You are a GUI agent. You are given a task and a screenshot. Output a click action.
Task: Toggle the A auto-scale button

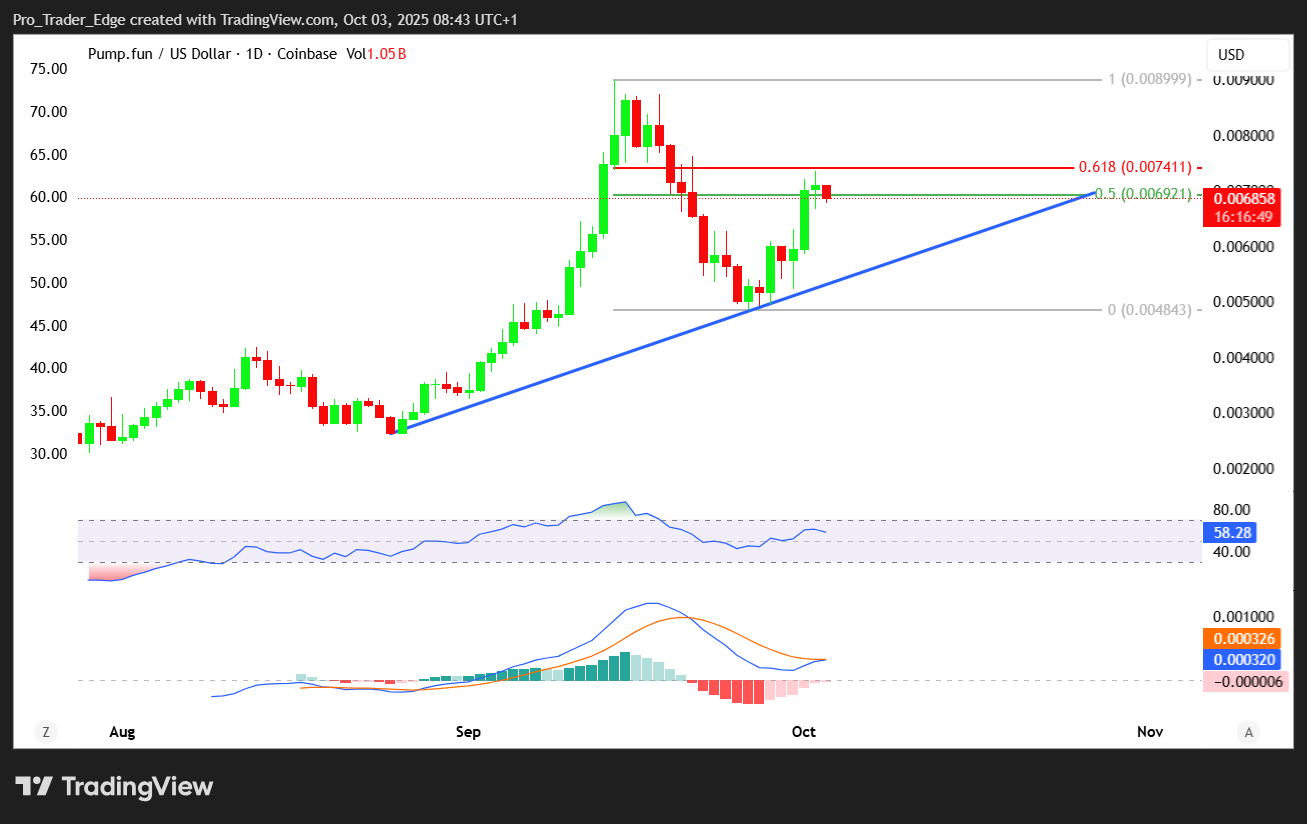point(1248,732)
